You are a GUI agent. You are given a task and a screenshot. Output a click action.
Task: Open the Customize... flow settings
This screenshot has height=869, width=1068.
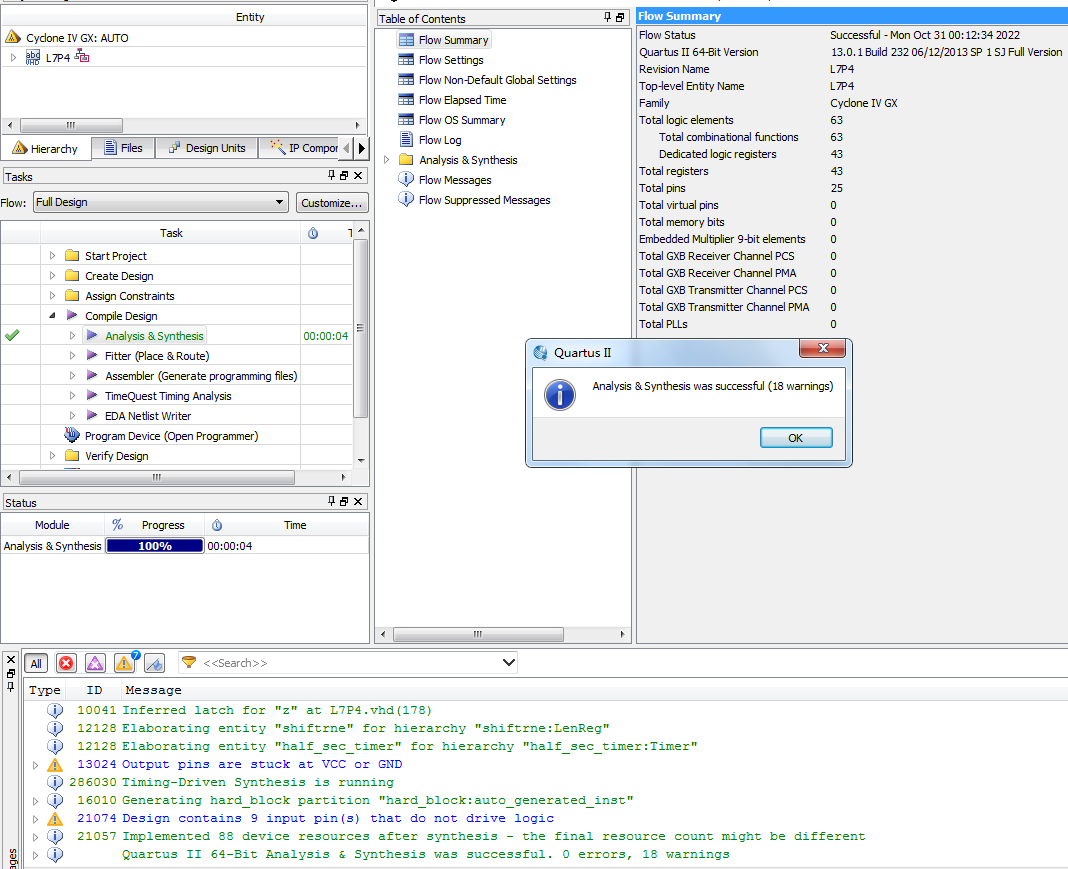(332, 203)
